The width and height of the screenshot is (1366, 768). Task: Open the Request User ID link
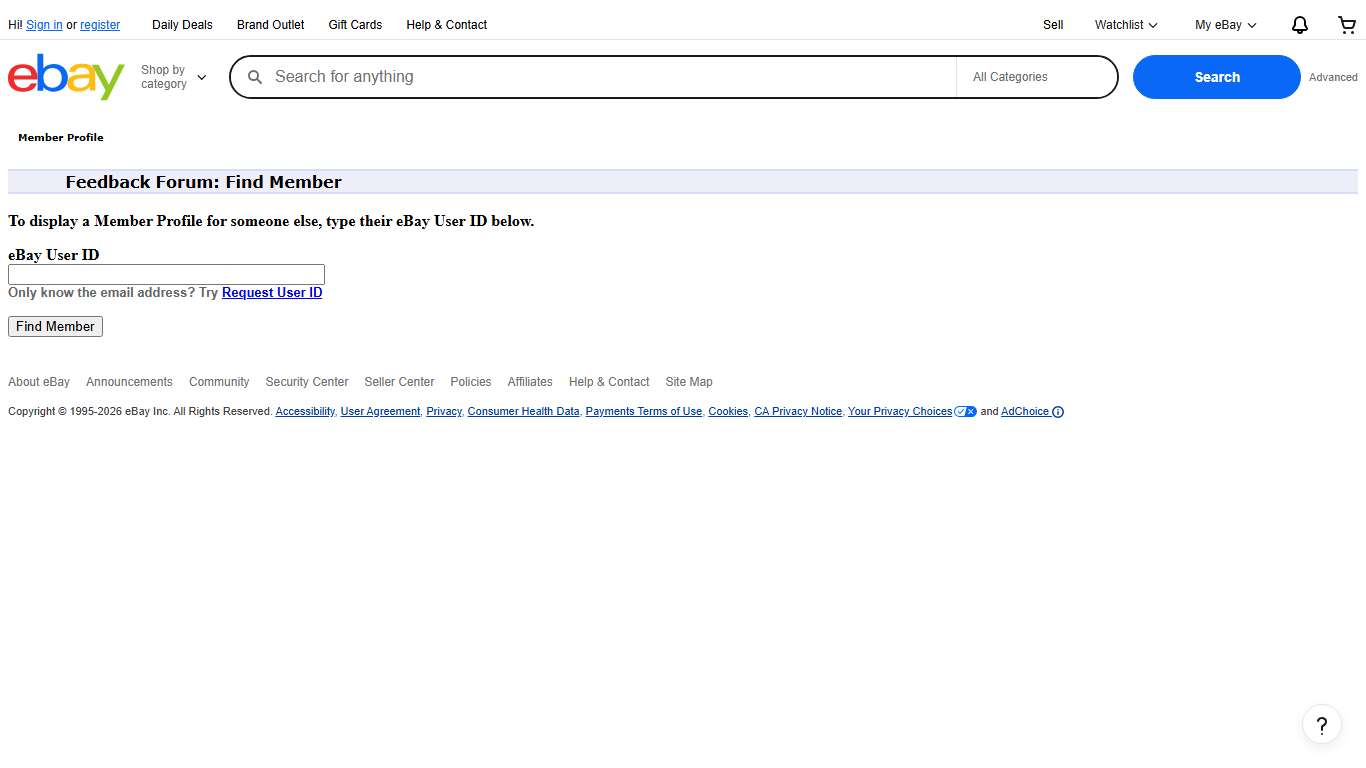coord(271,292)
